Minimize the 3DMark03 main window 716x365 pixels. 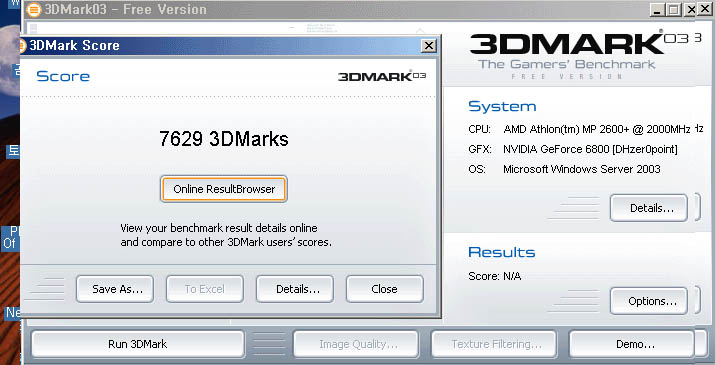tap(657, 10)
